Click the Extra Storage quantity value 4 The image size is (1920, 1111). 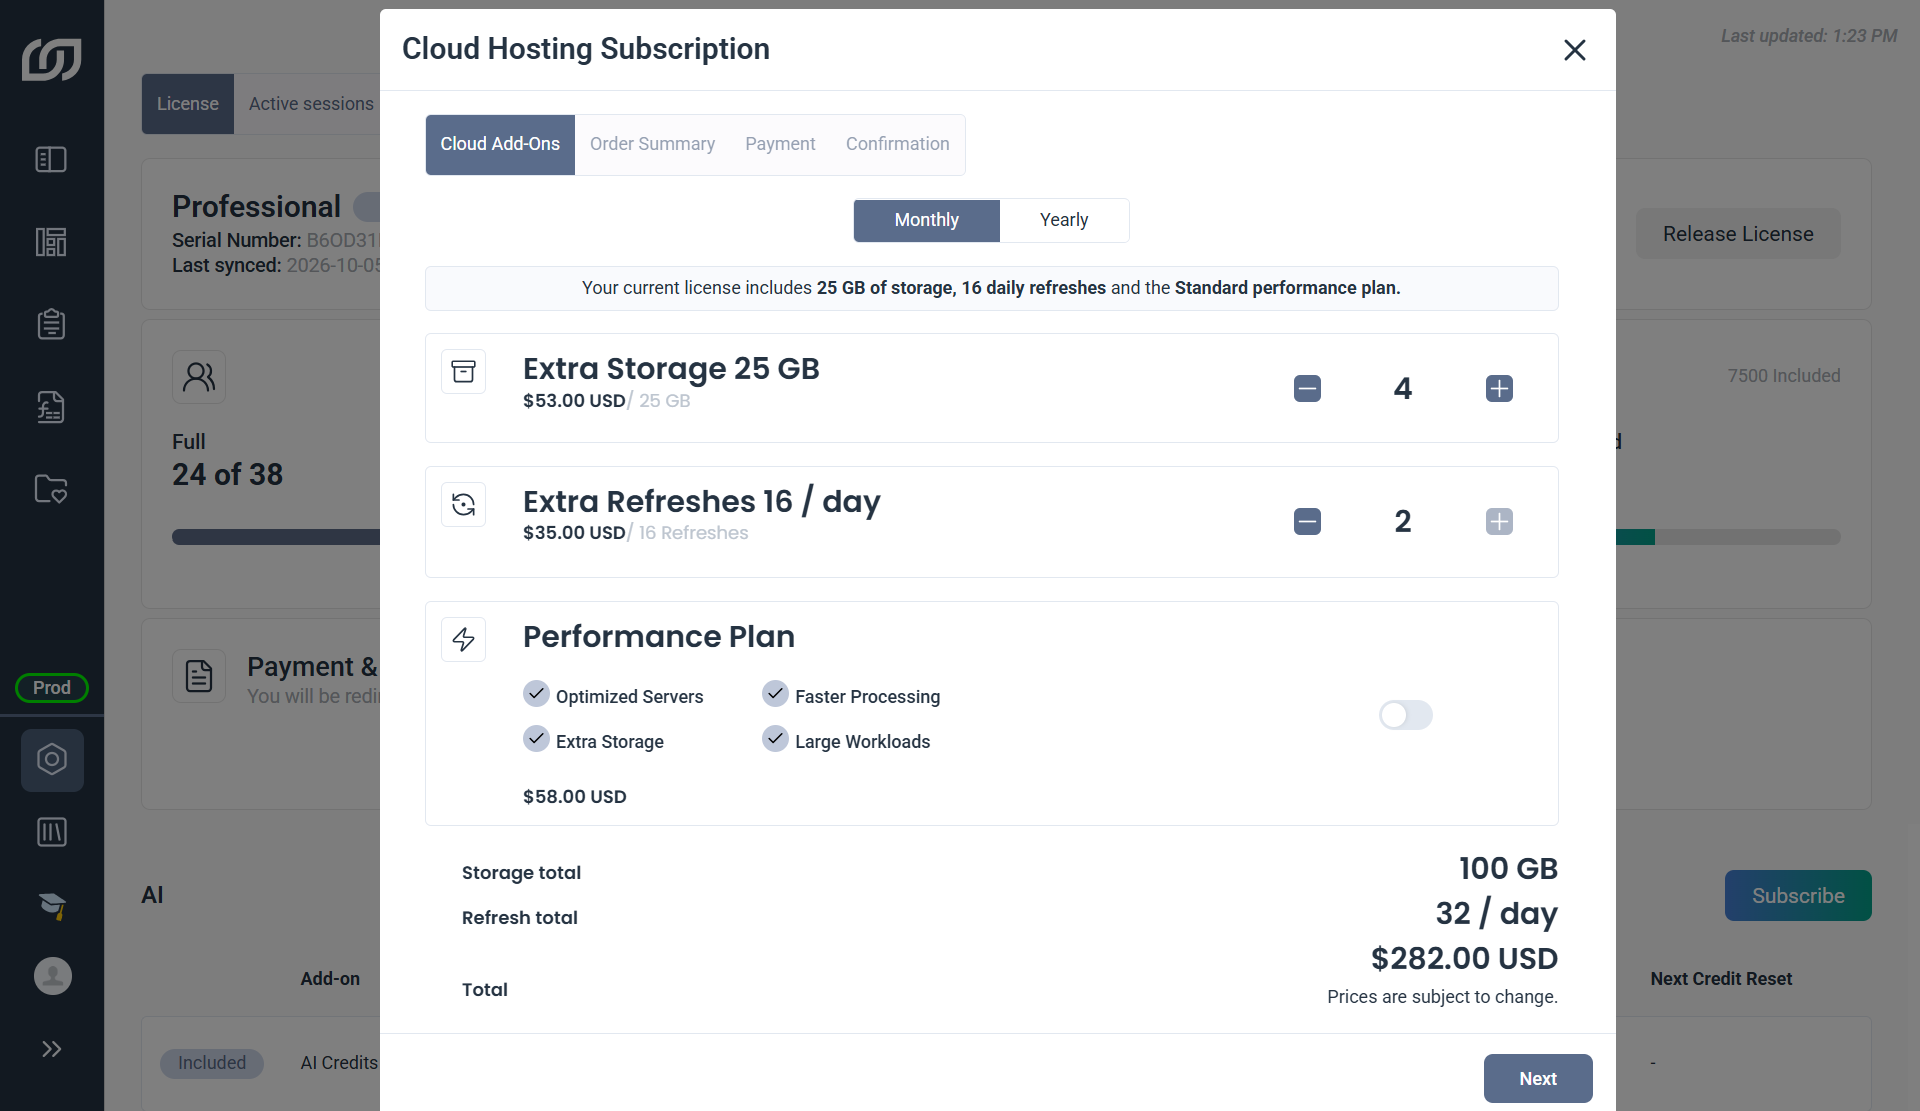click(1403, 389)
